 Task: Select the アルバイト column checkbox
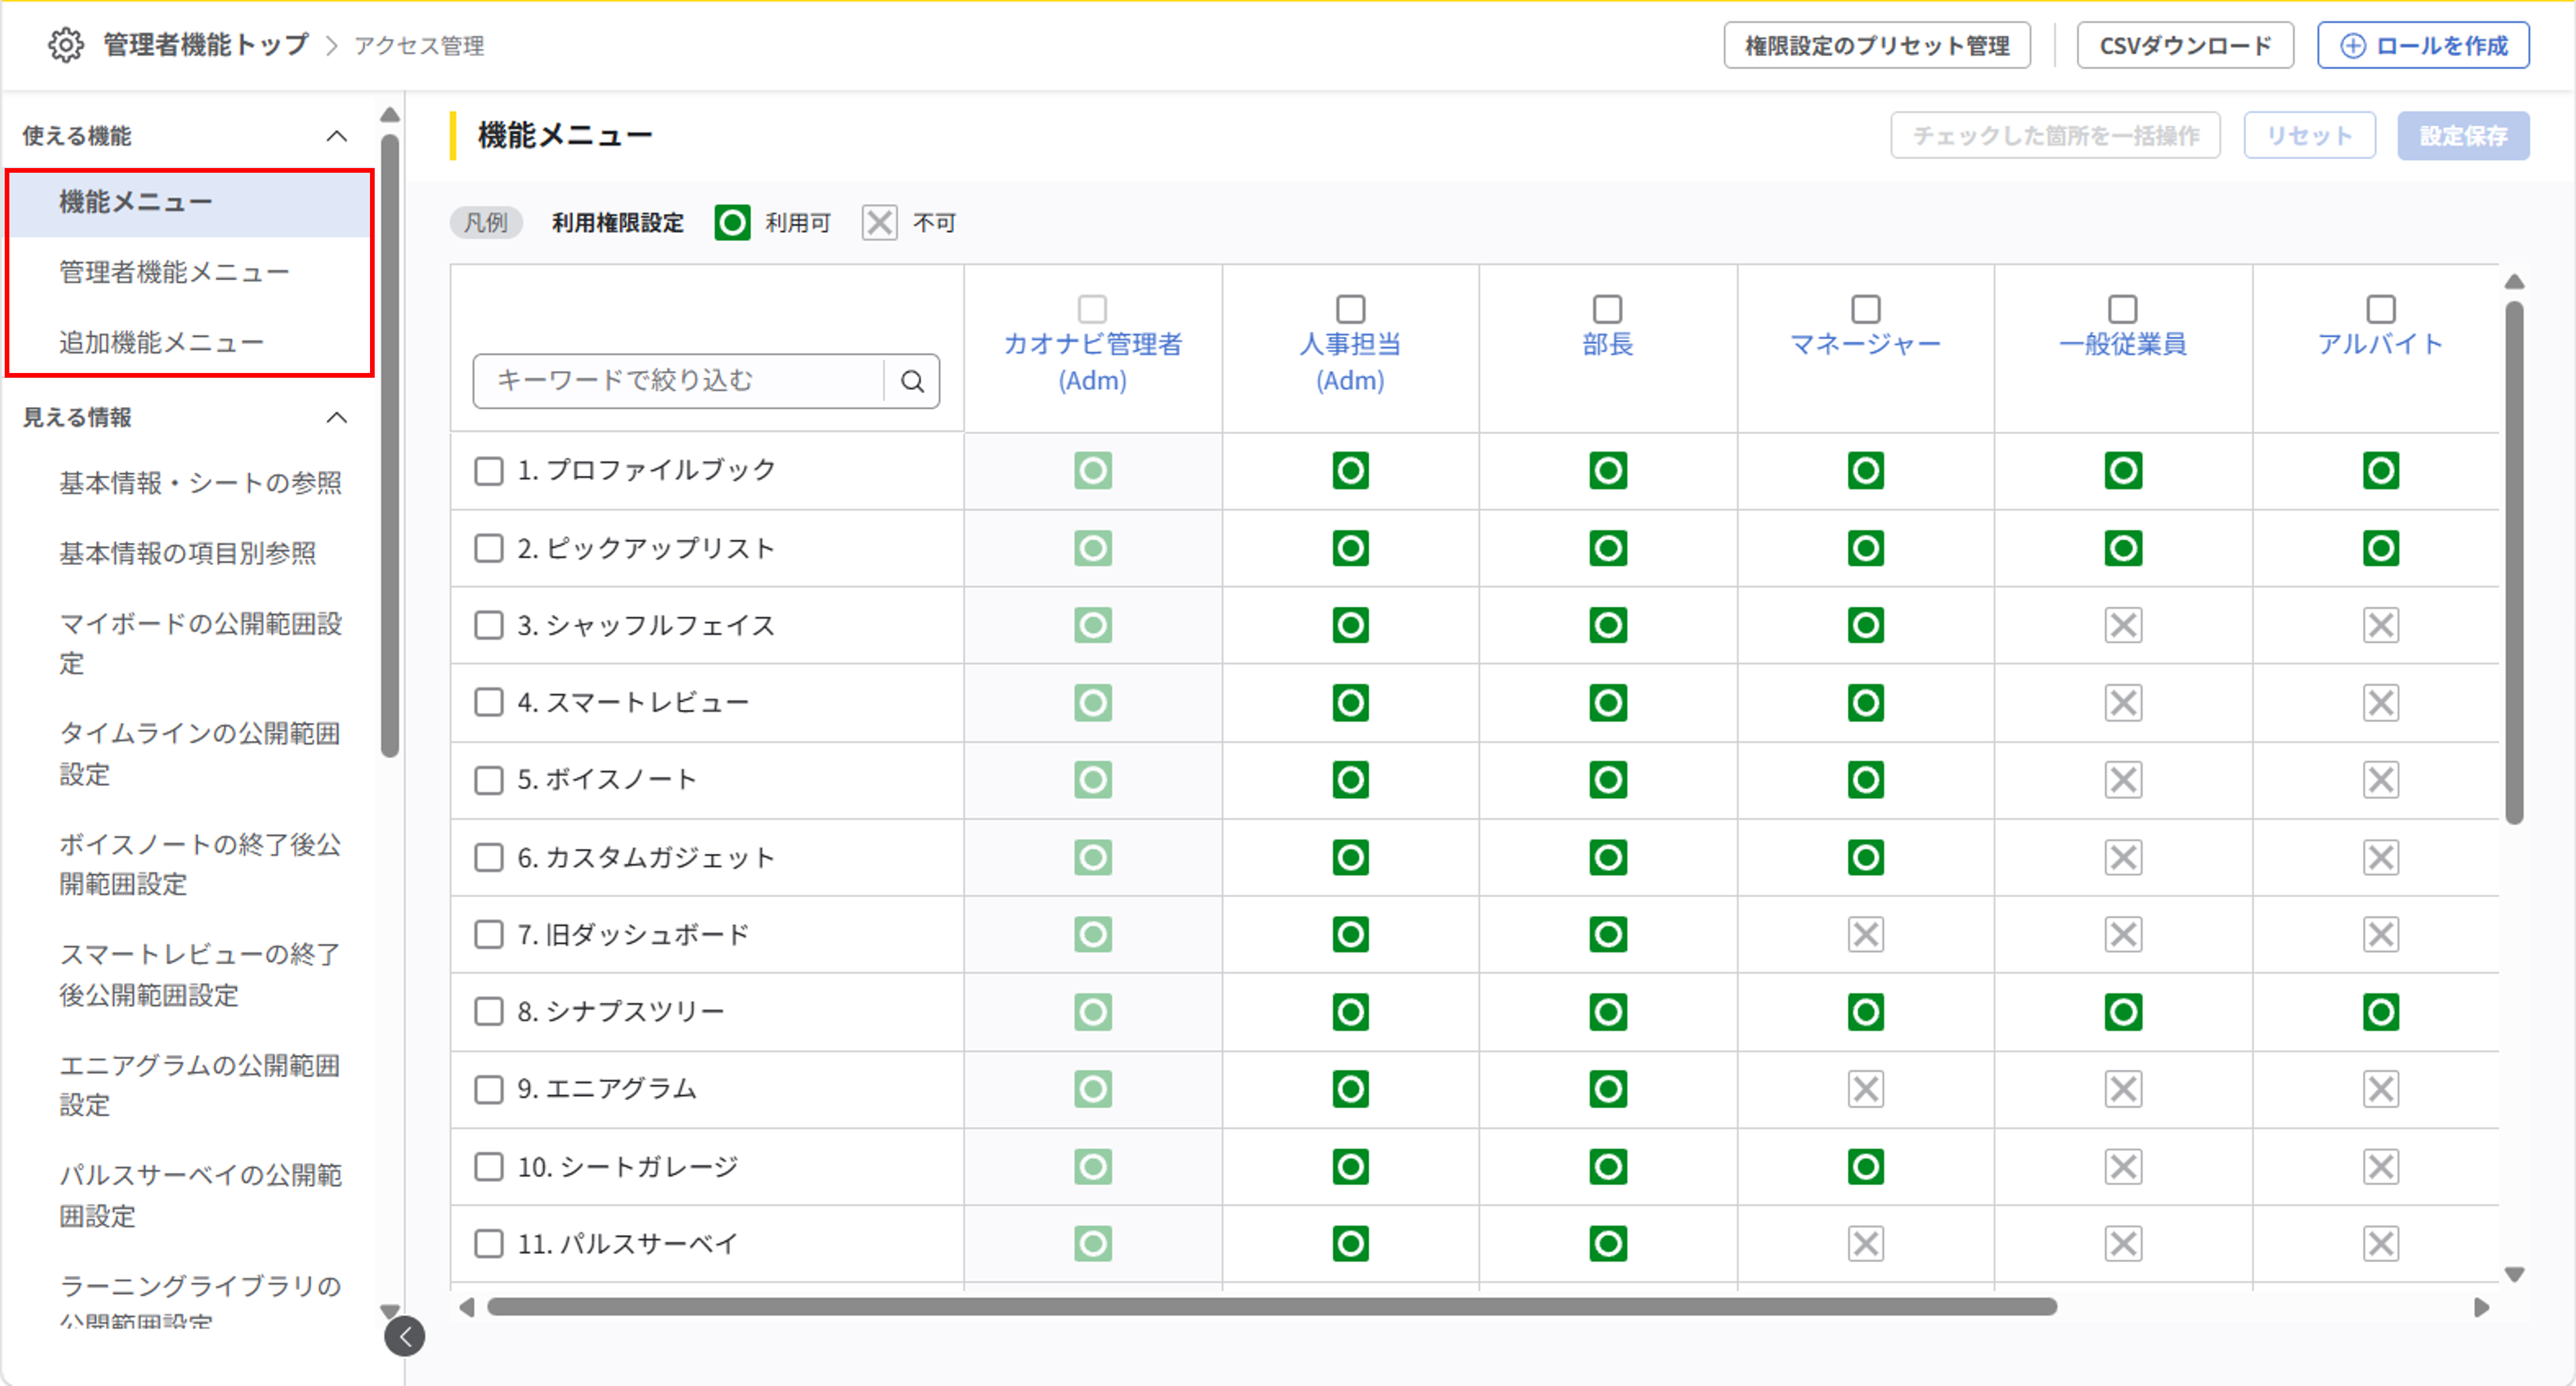point(2381,308)
